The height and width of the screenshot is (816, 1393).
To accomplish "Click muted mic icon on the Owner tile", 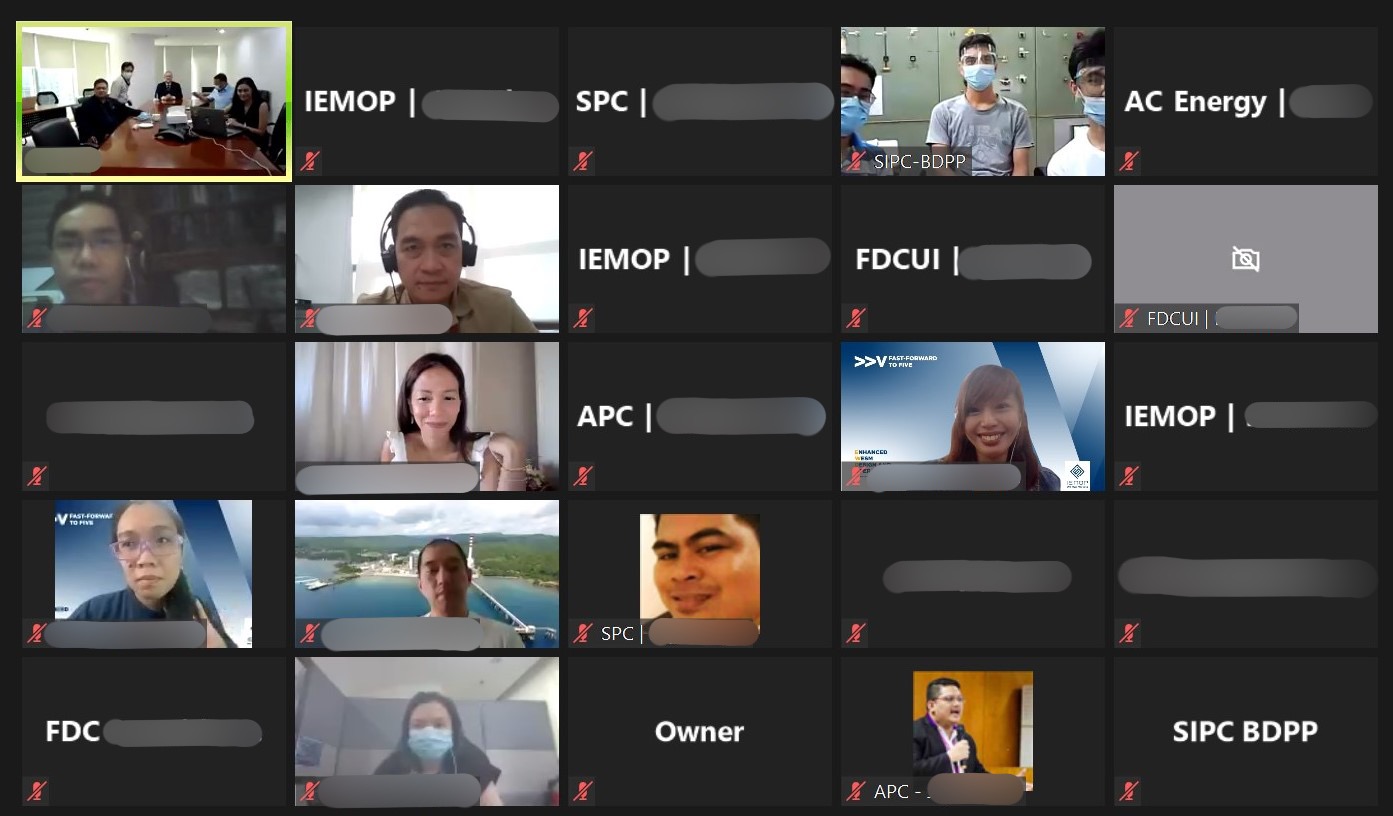I will pos(583,791).
